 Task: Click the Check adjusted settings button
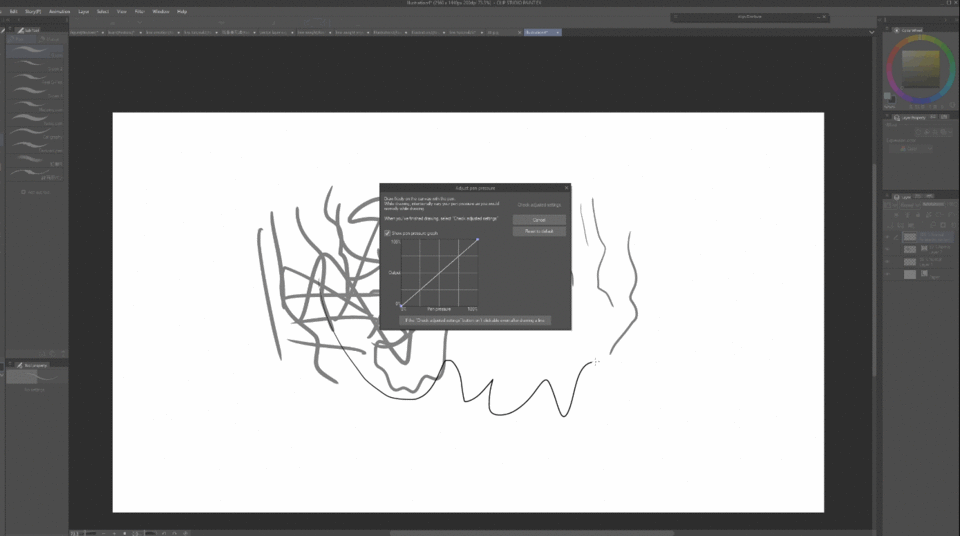coord(539,205)
